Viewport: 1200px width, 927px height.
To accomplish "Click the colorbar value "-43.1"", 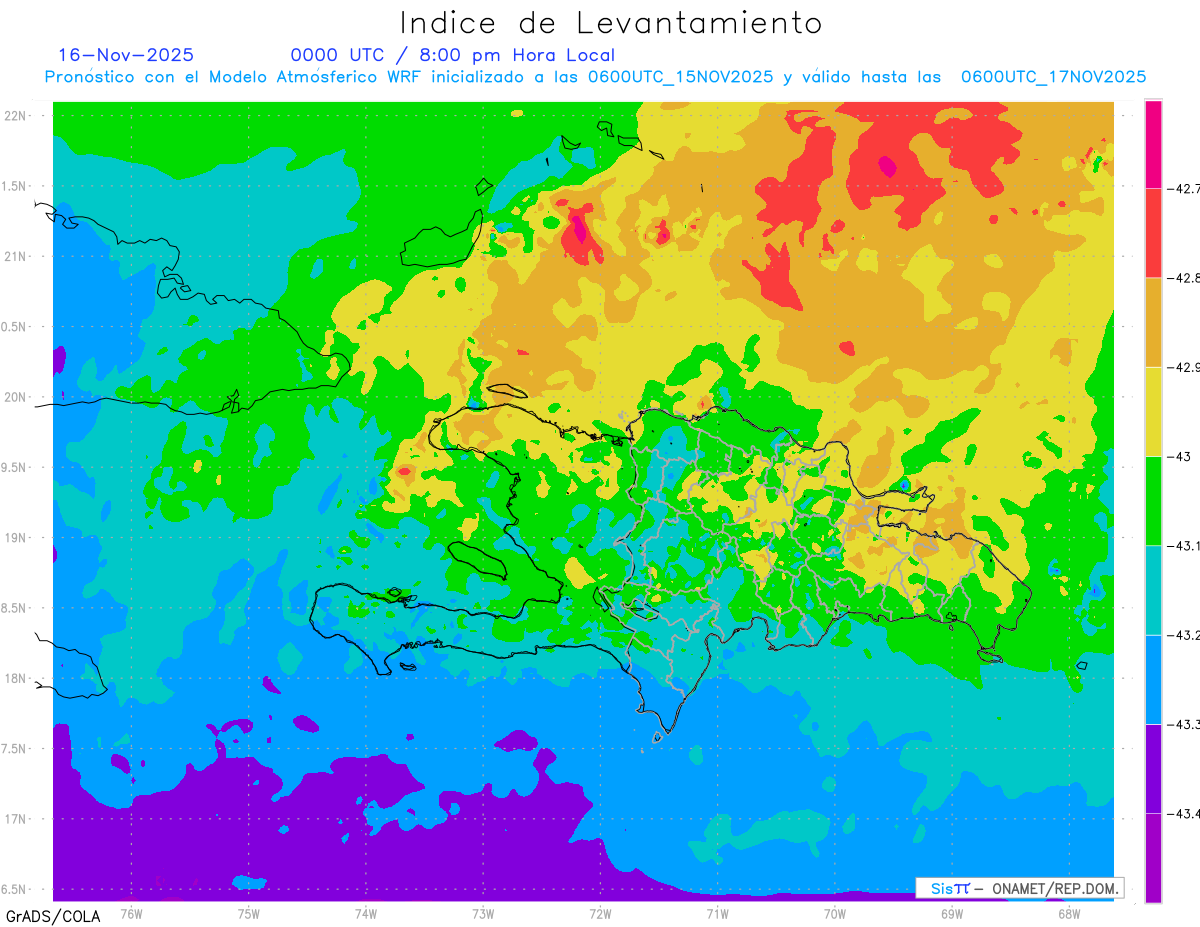I will [1183, 545].
